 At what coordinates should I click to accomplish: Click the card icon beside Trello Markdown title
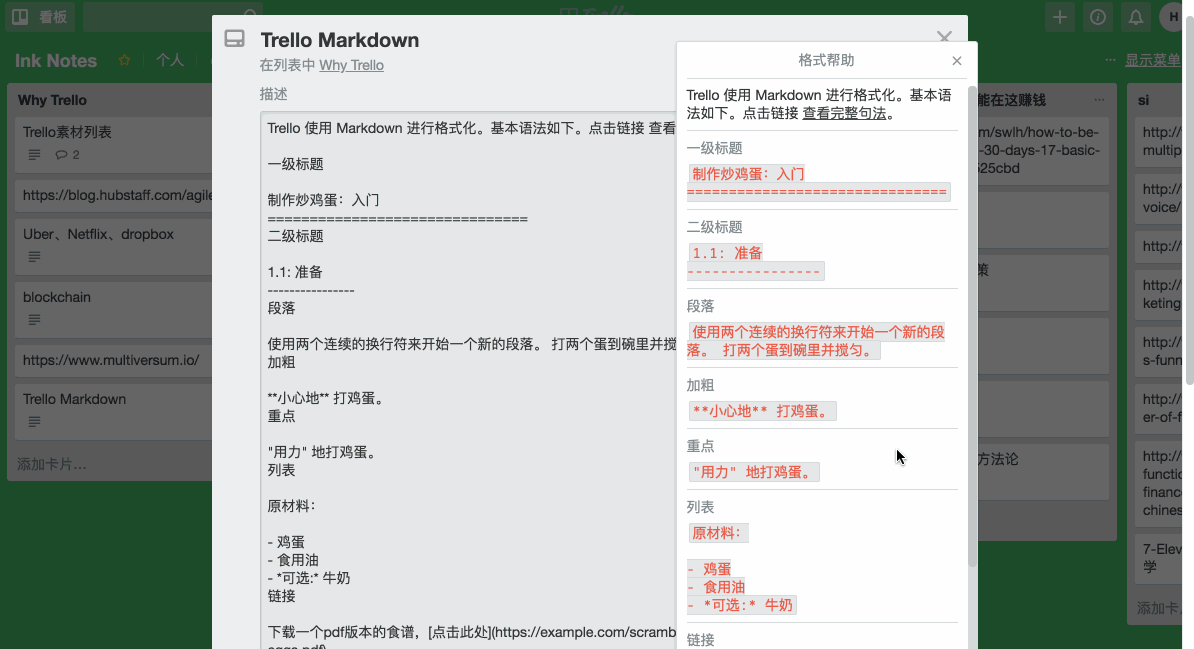pyautogui.click(x=235, y=39)
